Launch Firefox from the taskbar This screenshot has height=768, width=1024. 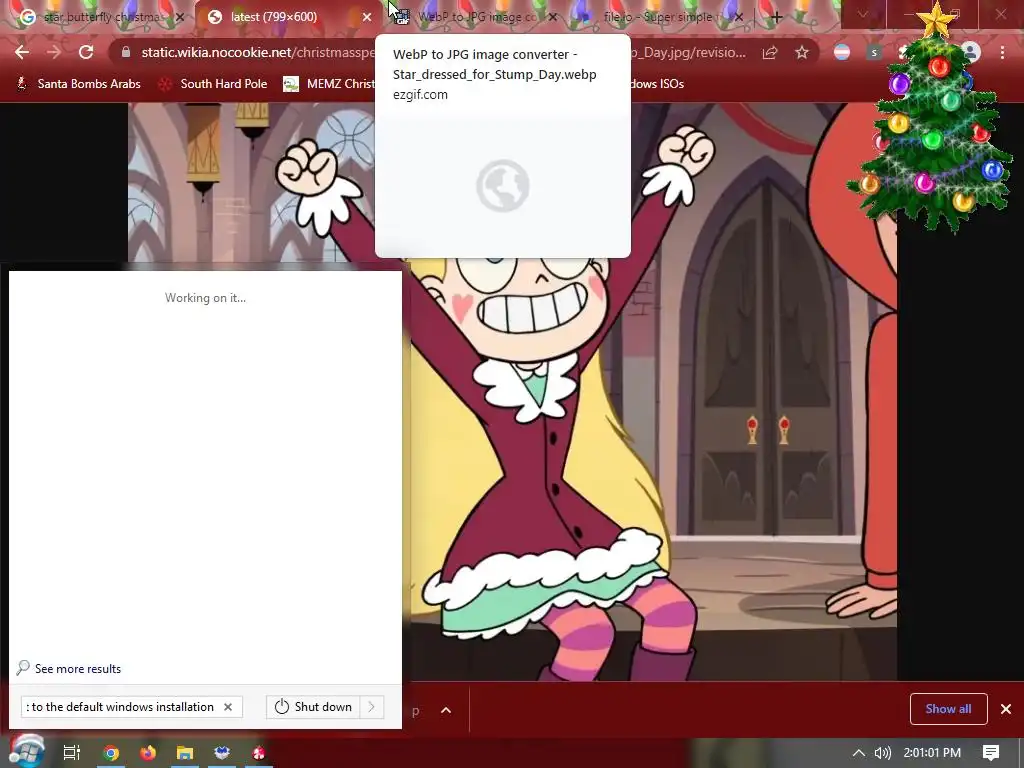pyautogui.click(x=148, y=753)
